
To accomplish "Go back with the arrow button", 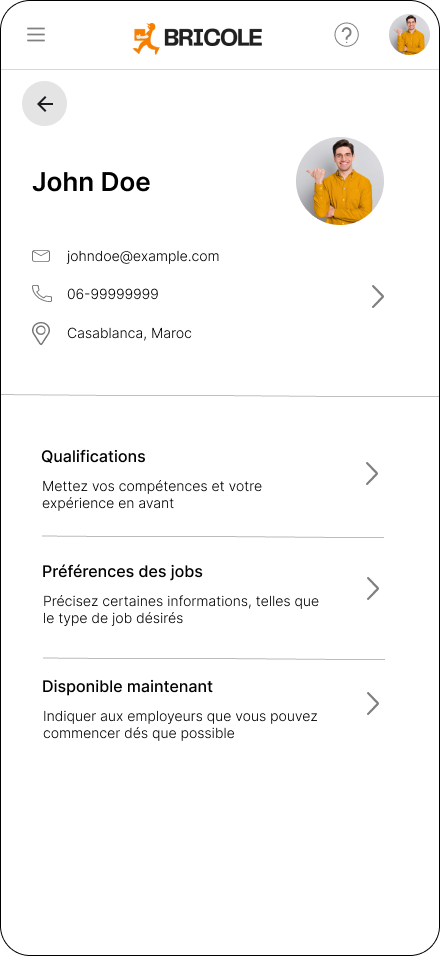I will 44,104.
